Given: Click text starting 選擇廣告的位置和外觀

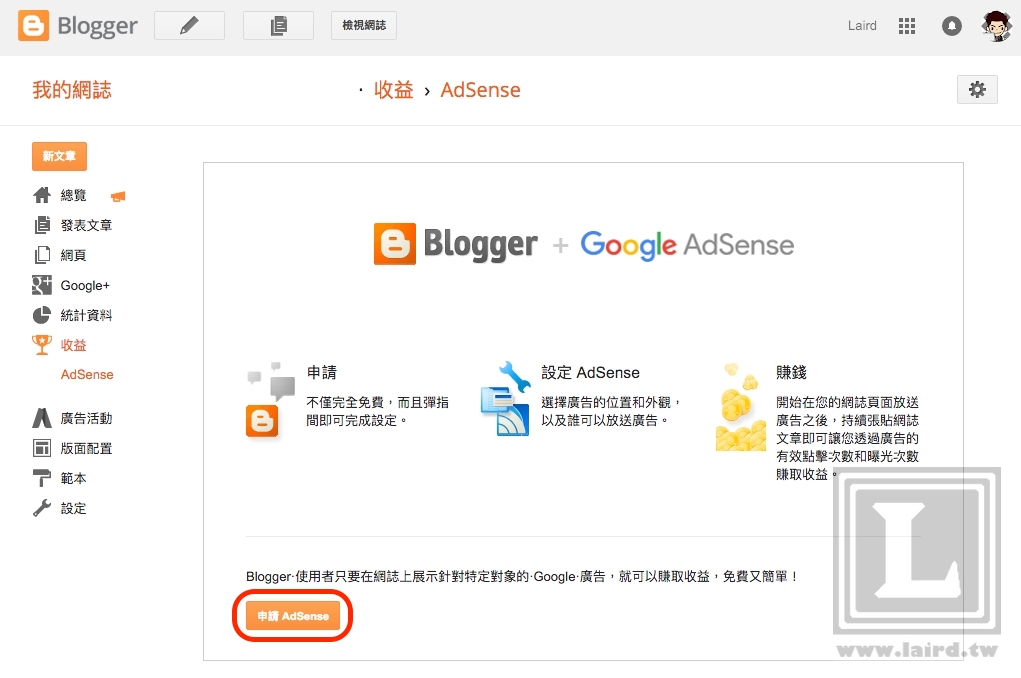Looking at the screenshot, I should [611, 412].
